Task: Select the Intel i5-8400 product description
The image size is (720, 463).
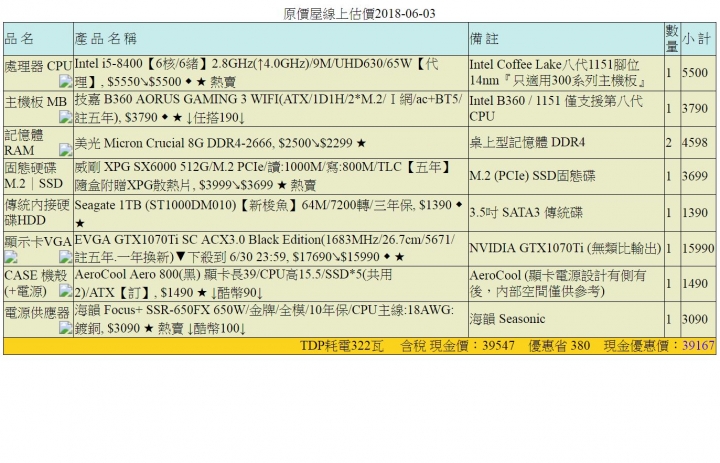Action: click(257, 73)
